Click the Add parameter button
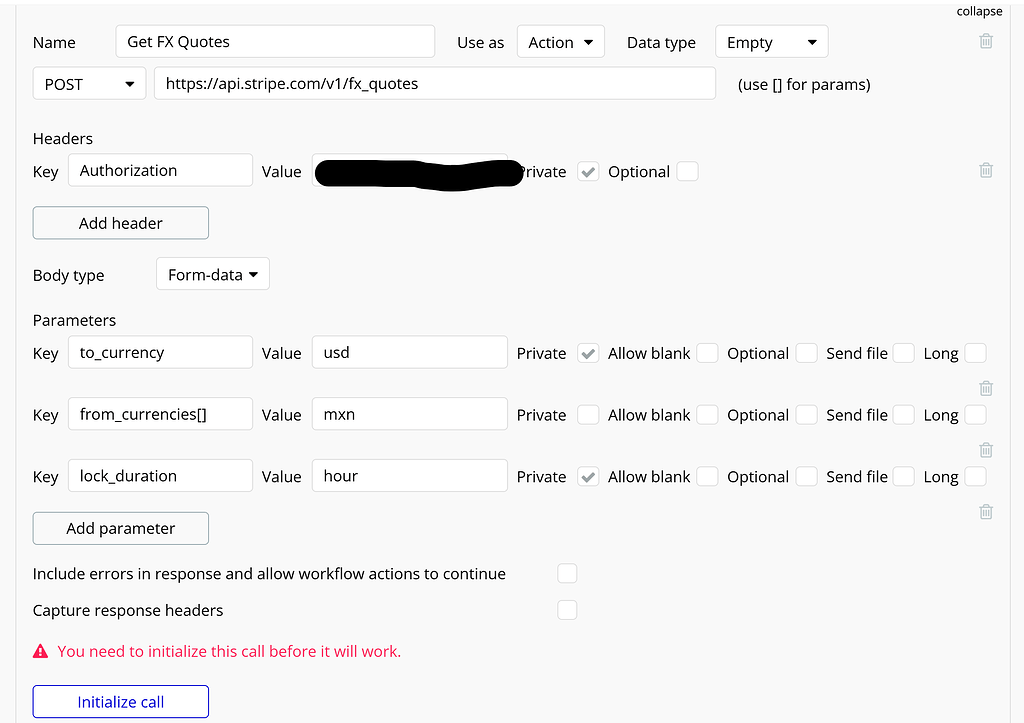 (x=120, y=527)
